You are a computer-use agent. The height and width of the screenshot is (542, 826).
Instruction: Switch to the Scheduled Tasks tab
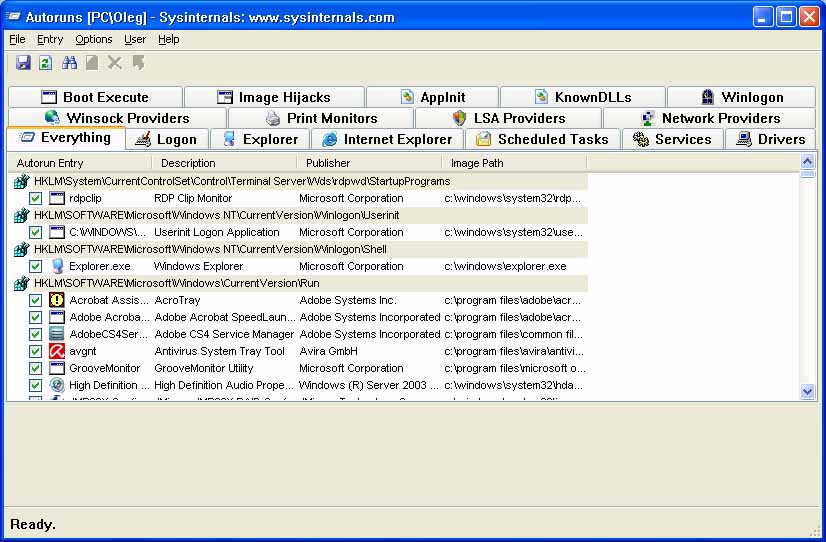point(542,139)
